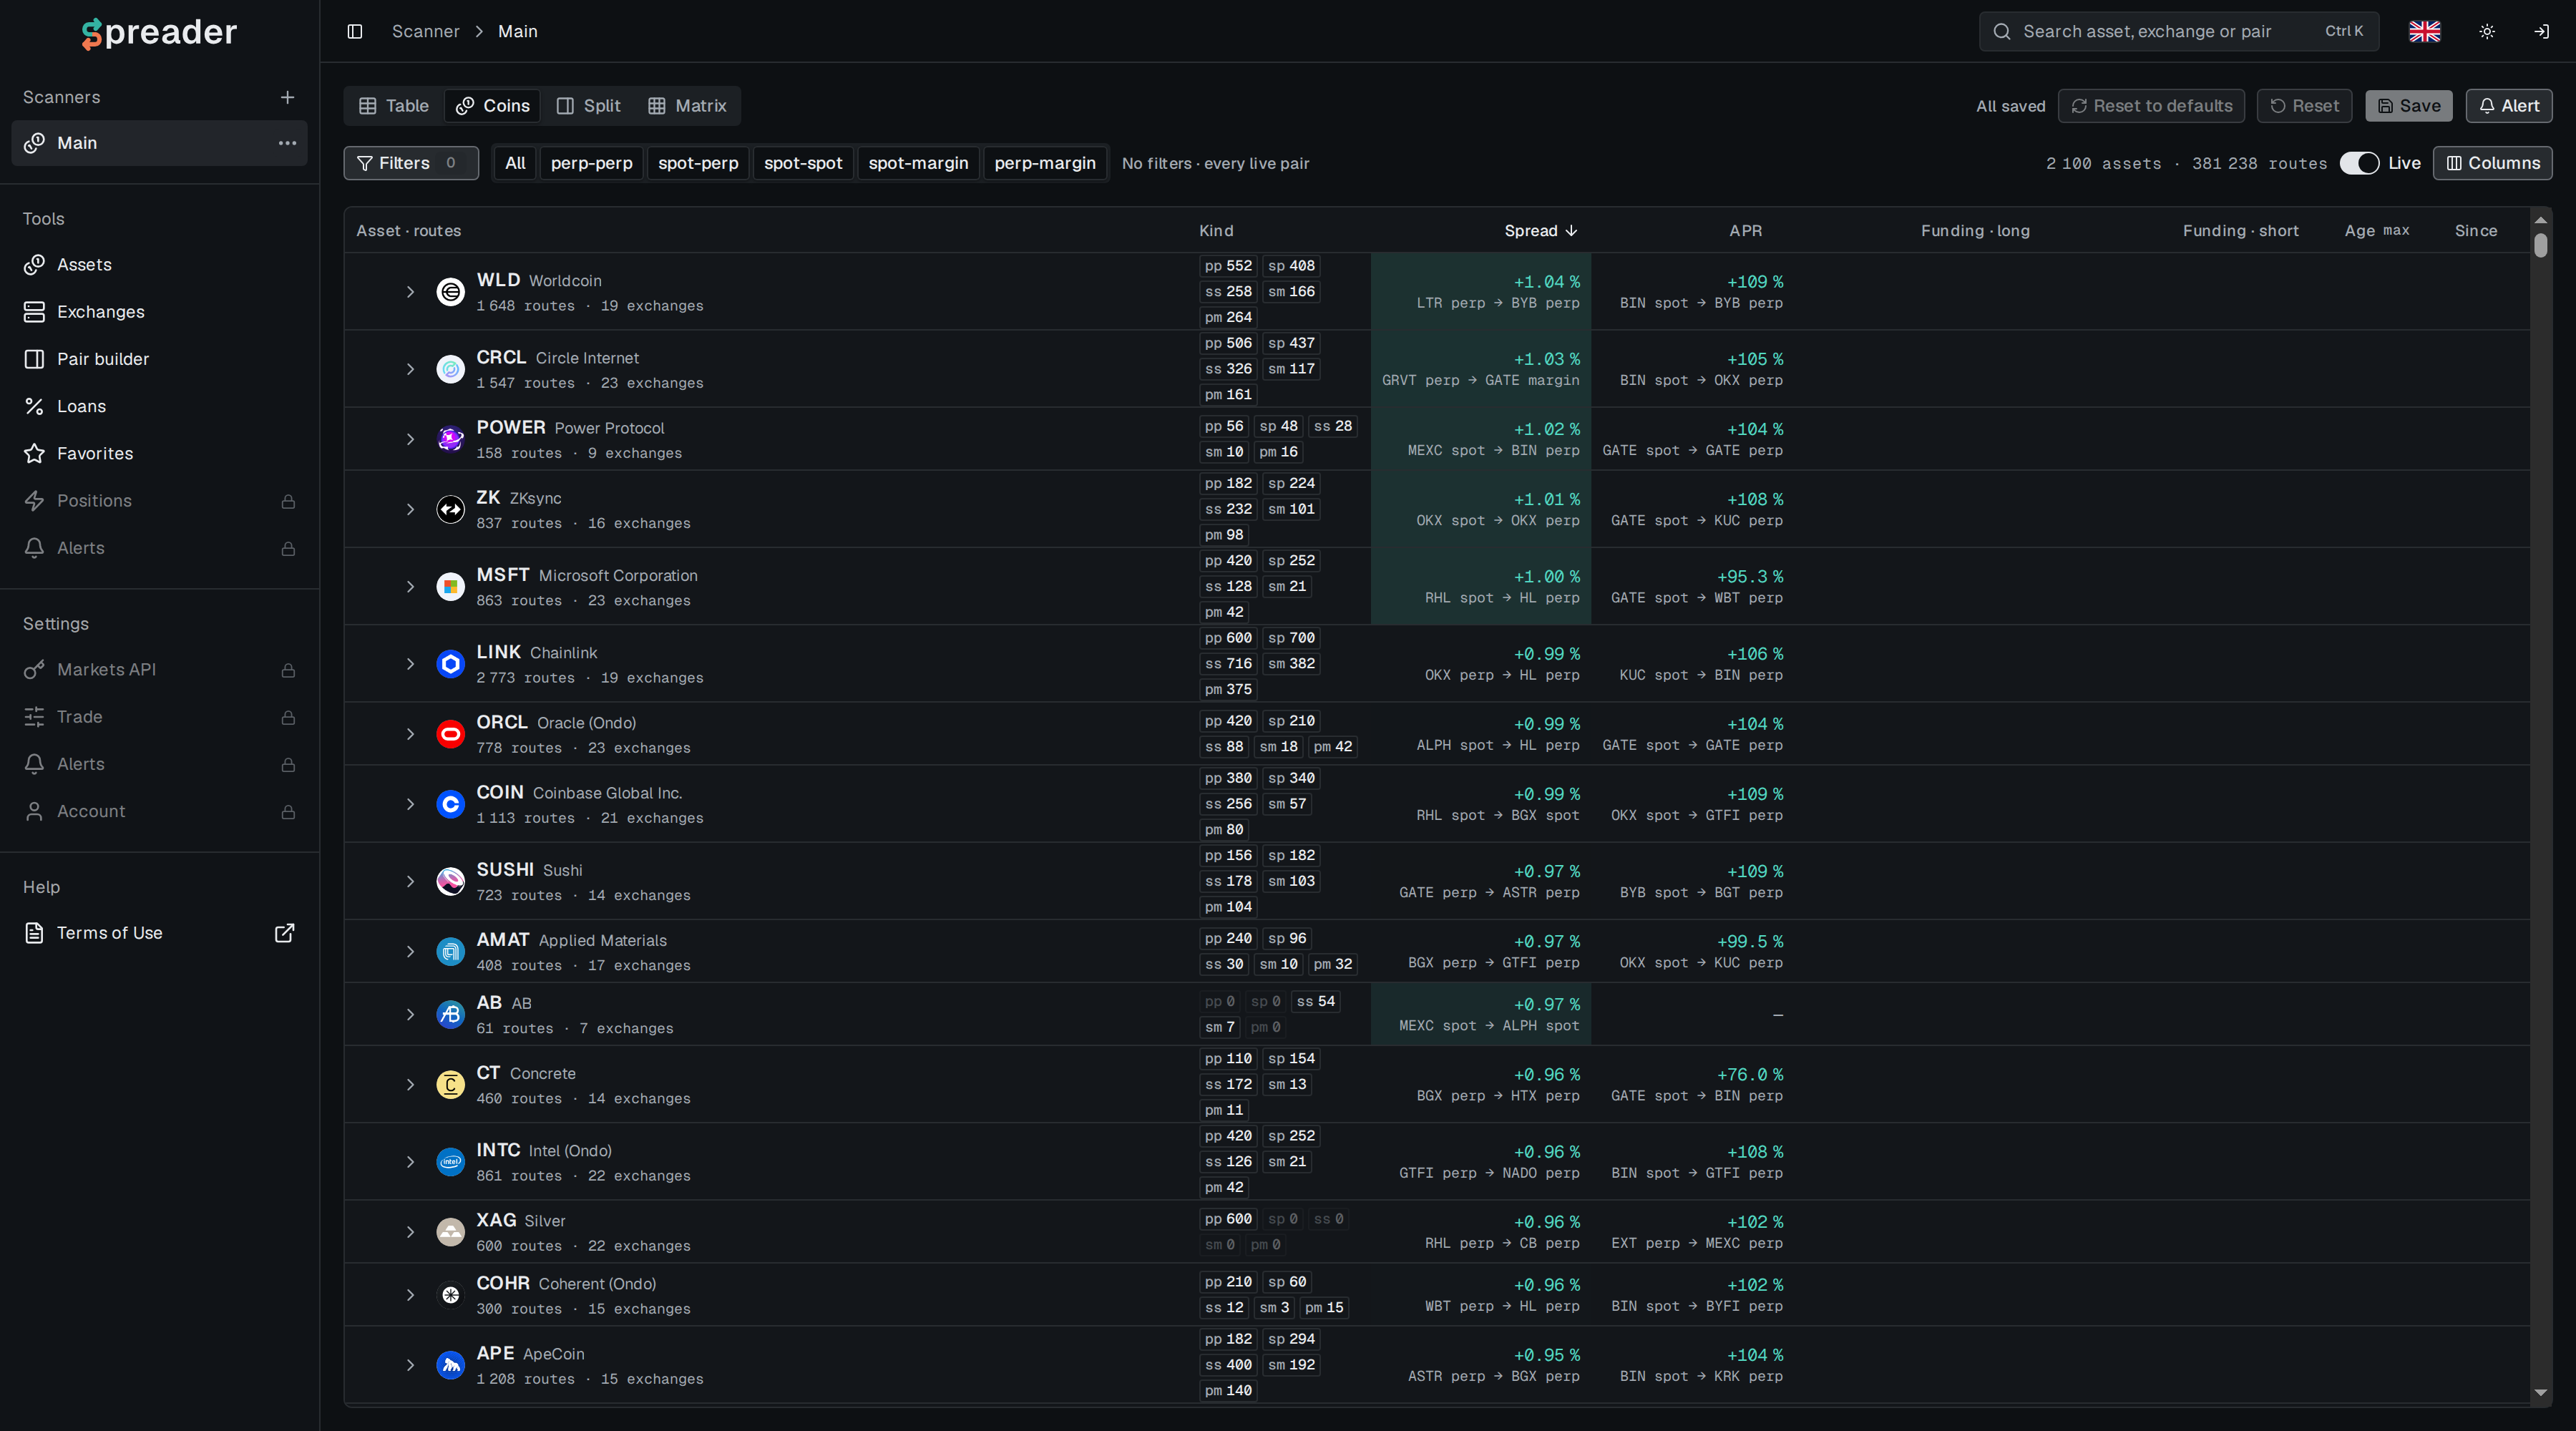Image resolution: width=2576 pixels, height=1431 pixels.
Task: Select the spot-margin filter chip
Action: (x=918, y=163)
